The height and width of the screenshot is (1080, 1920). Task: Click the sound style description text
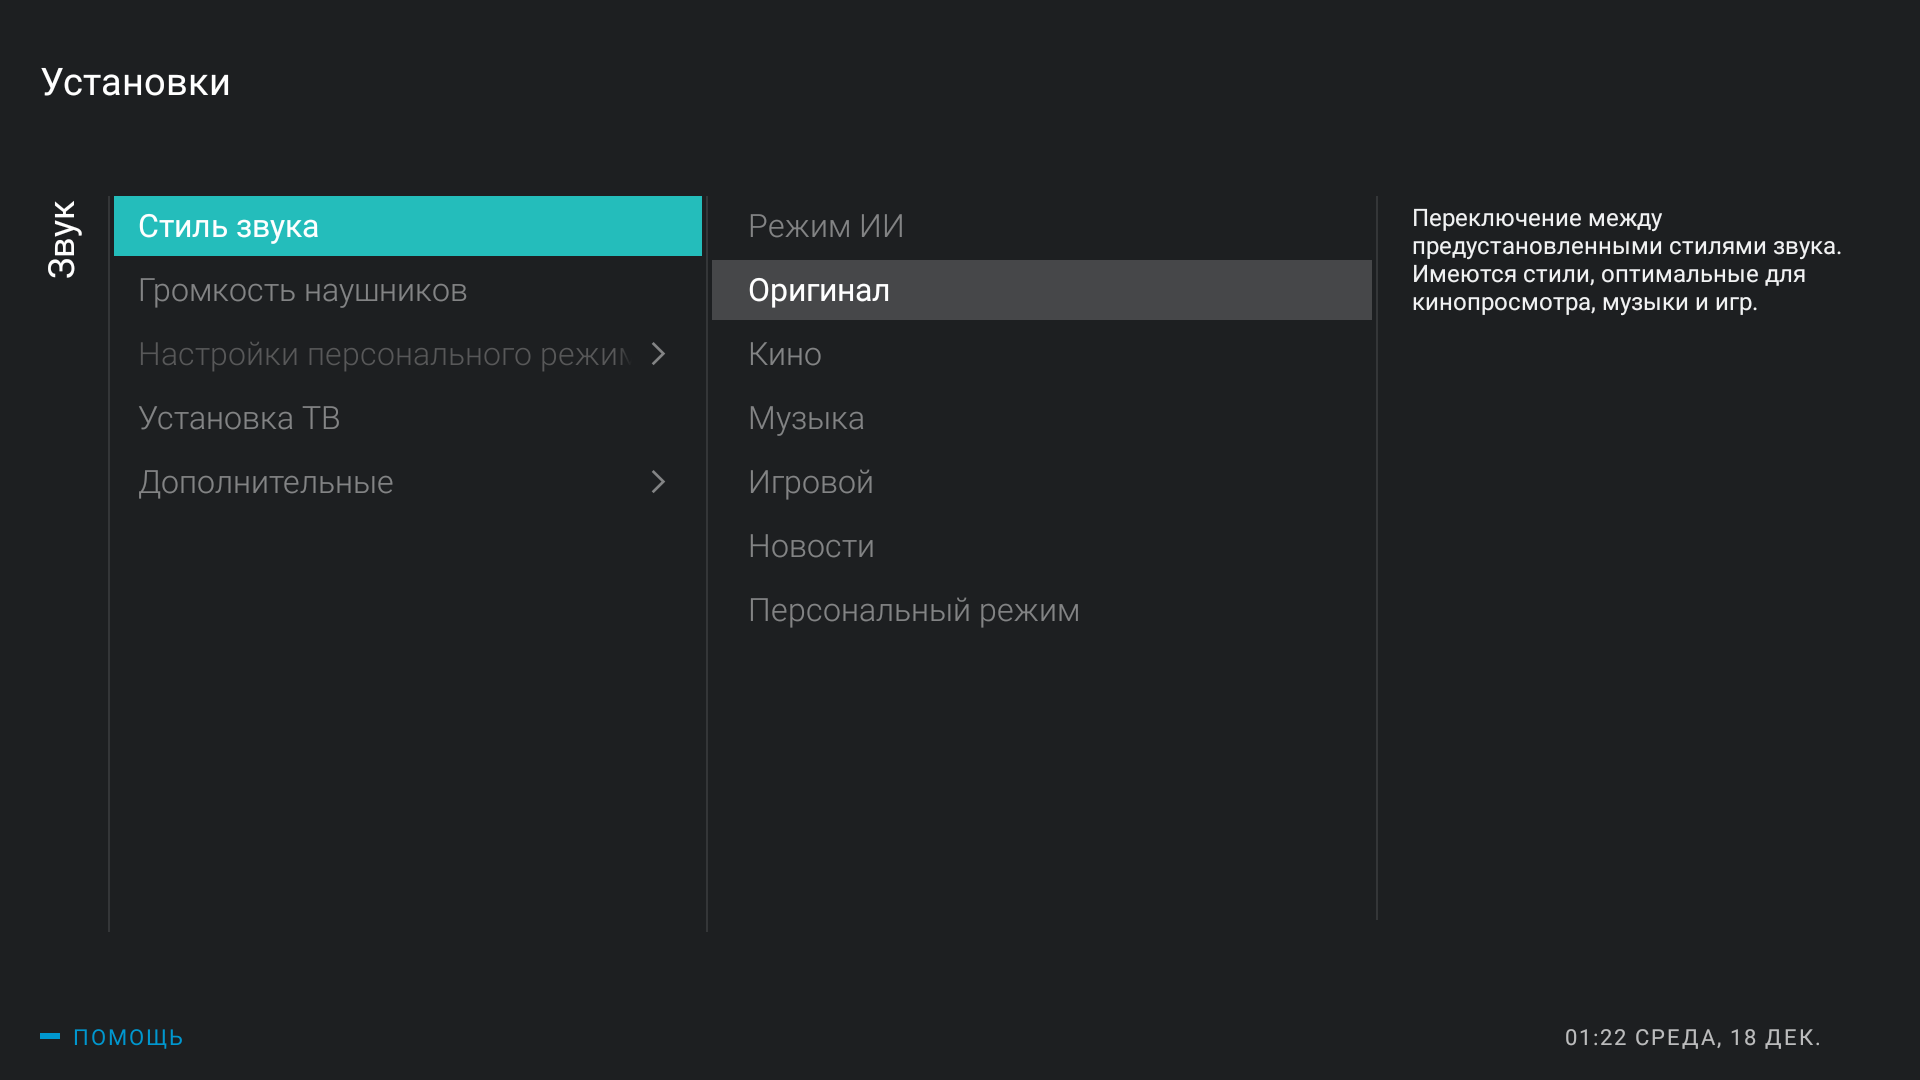click(1626, 260)
